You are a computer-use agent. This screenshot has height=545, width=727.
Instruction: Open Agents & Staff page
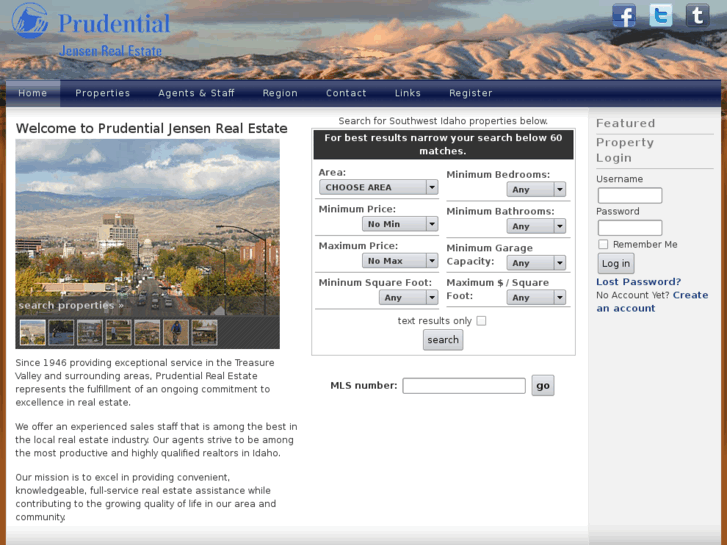196,93
